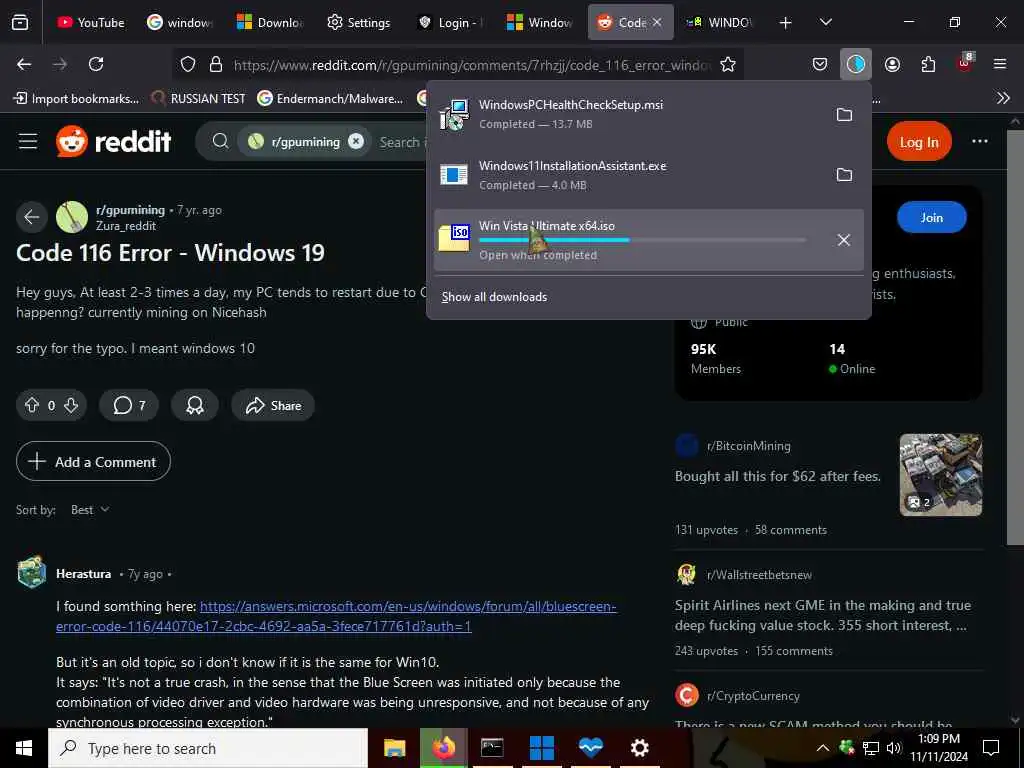This screenshot has width=1024, height=768.
Task: Click Add a Comment button
Action: pyautogui.click(x=93, y=462)
